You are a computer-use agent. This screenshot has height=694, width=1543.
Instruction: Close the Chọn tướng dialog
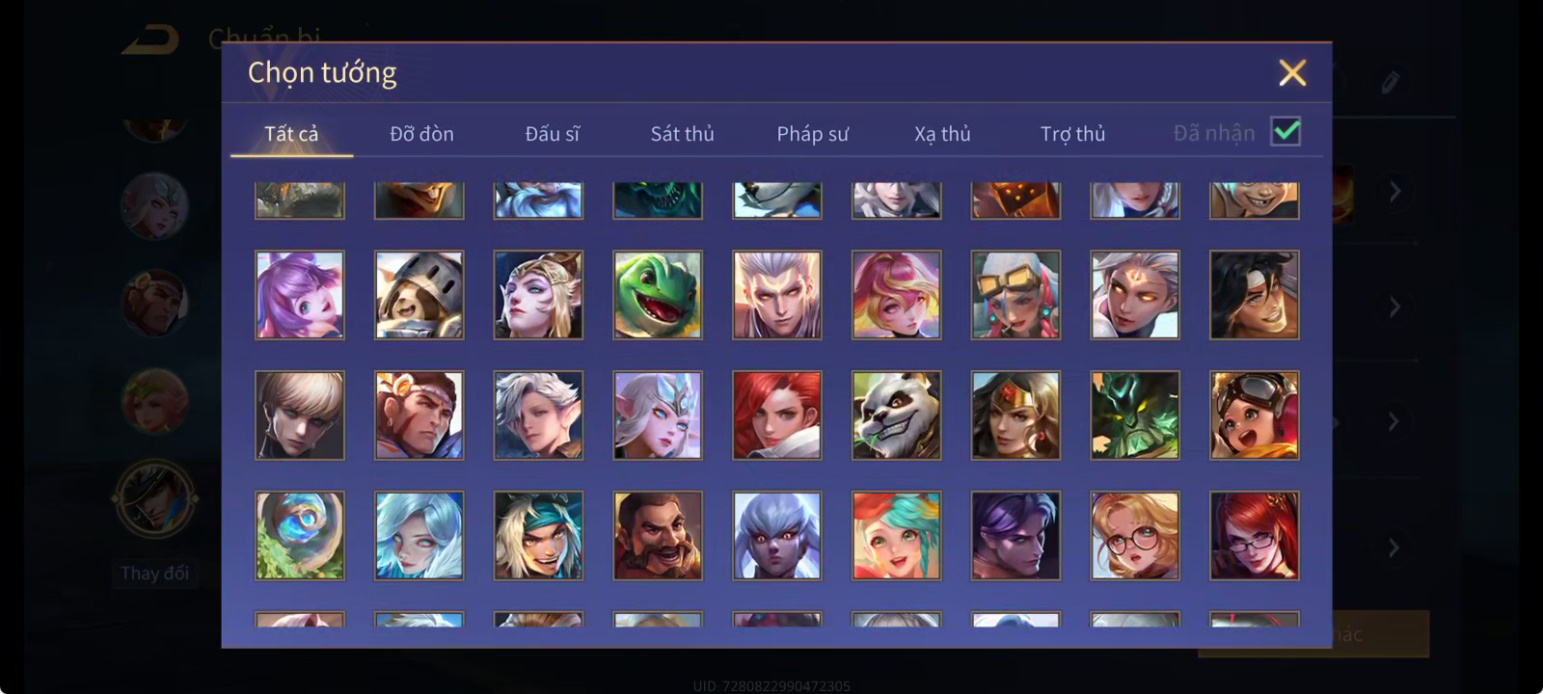[x=1292, y=73]
